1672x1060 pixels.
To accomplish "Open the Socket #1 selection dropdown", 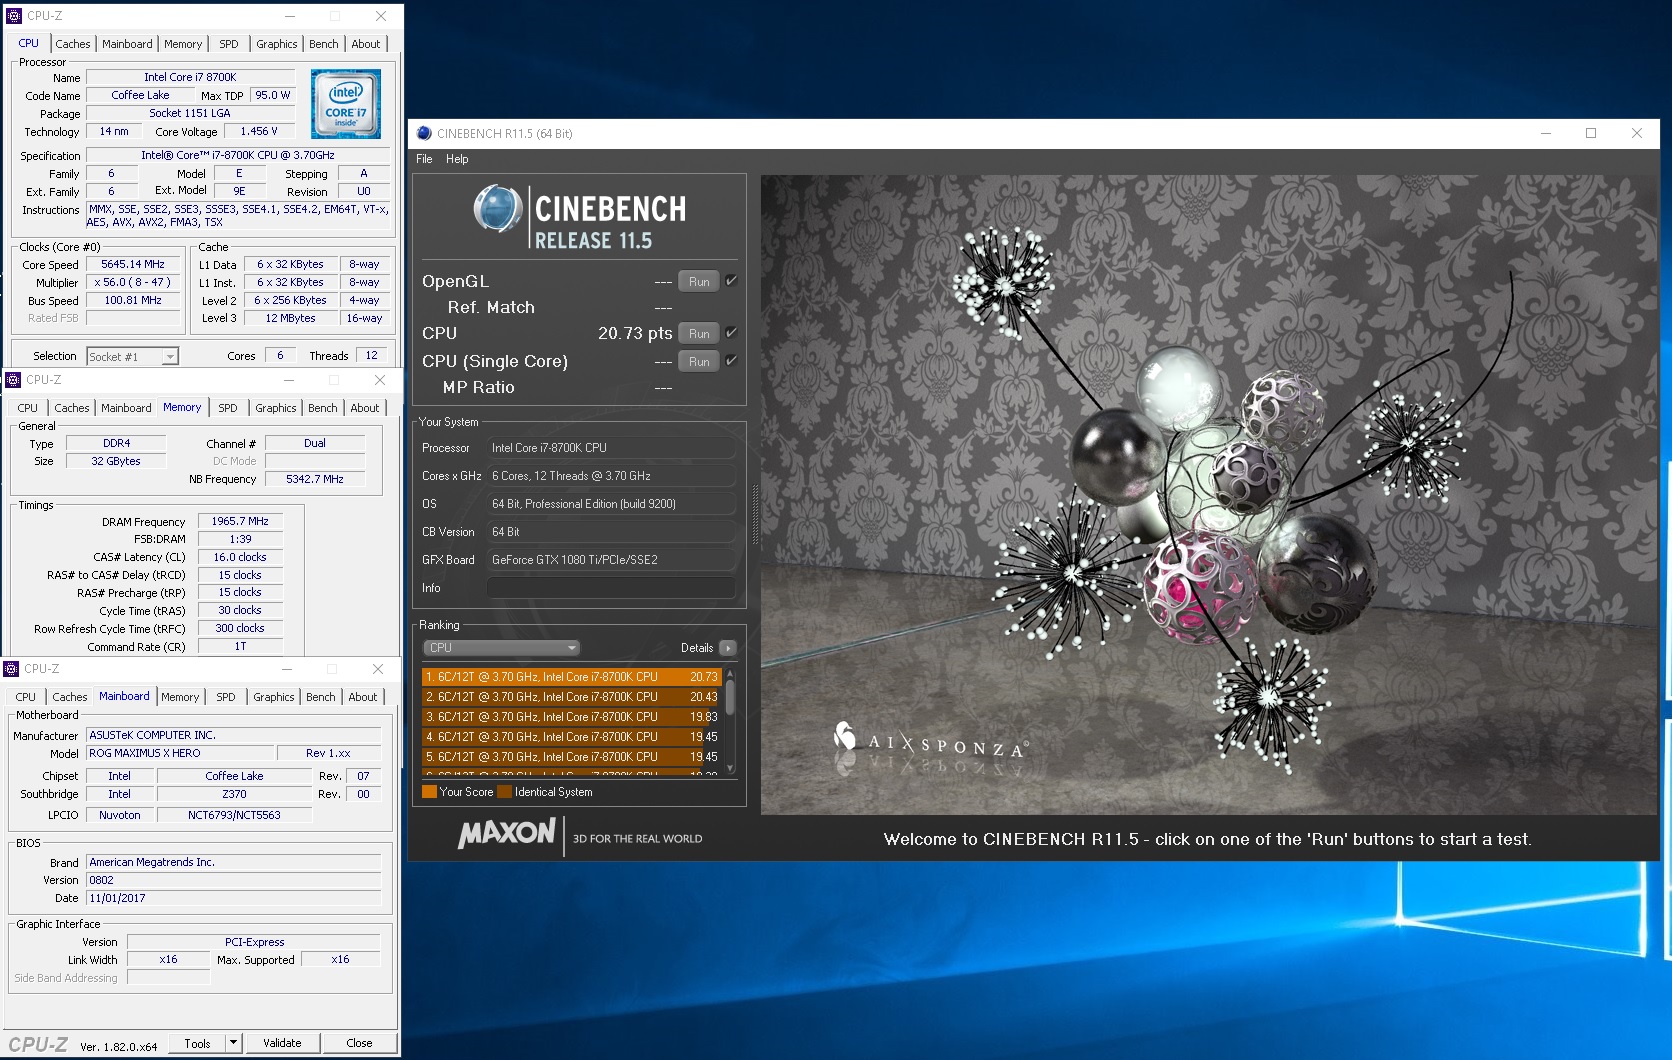I will point(132,356).
